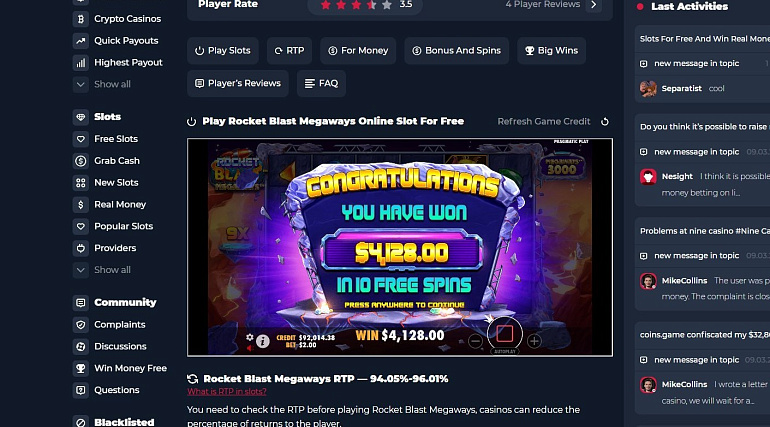
Task: Stop autoplay with the red square button
Action: pyautogui.click(x=505, y=334)
